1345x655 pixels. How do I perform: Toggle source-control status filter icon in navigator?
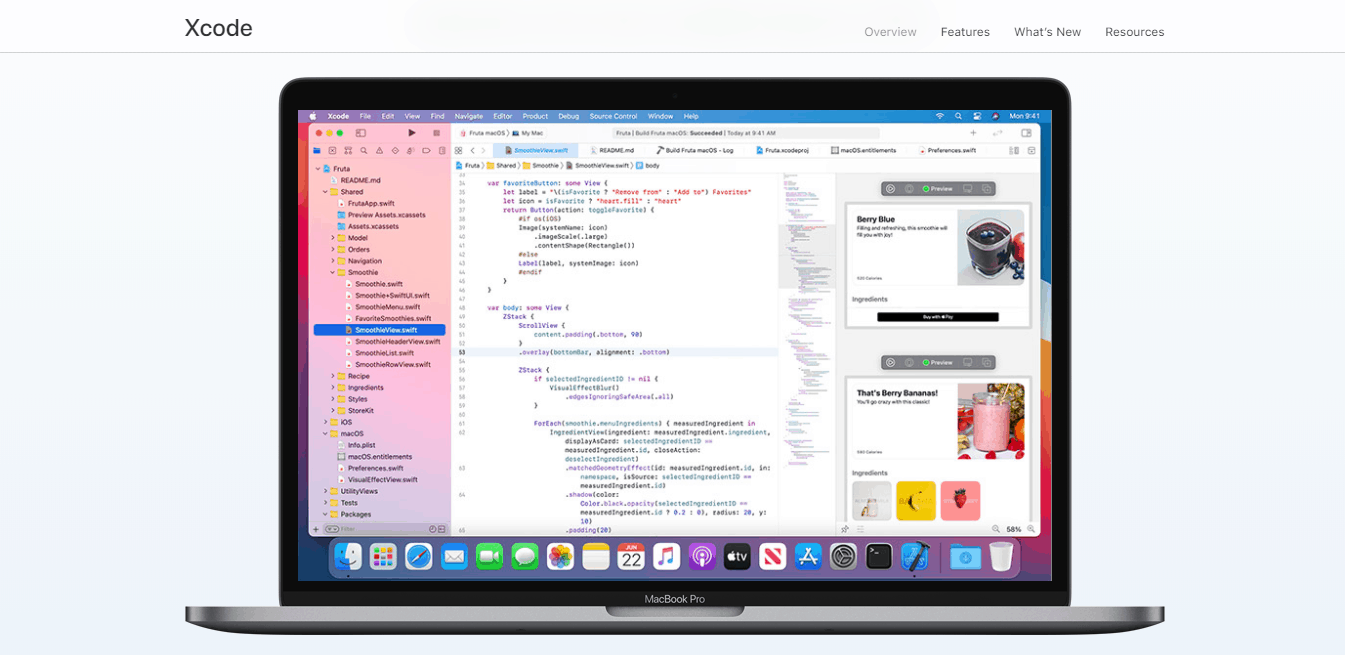click(443, 529)
